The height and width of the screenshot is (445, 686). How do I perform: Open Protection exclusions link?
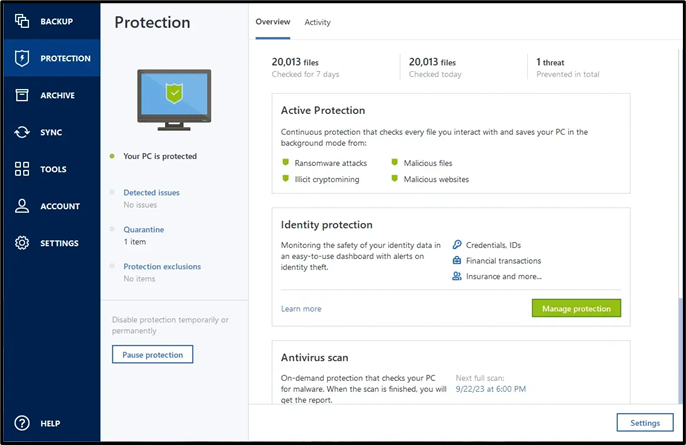click(162, 266)
